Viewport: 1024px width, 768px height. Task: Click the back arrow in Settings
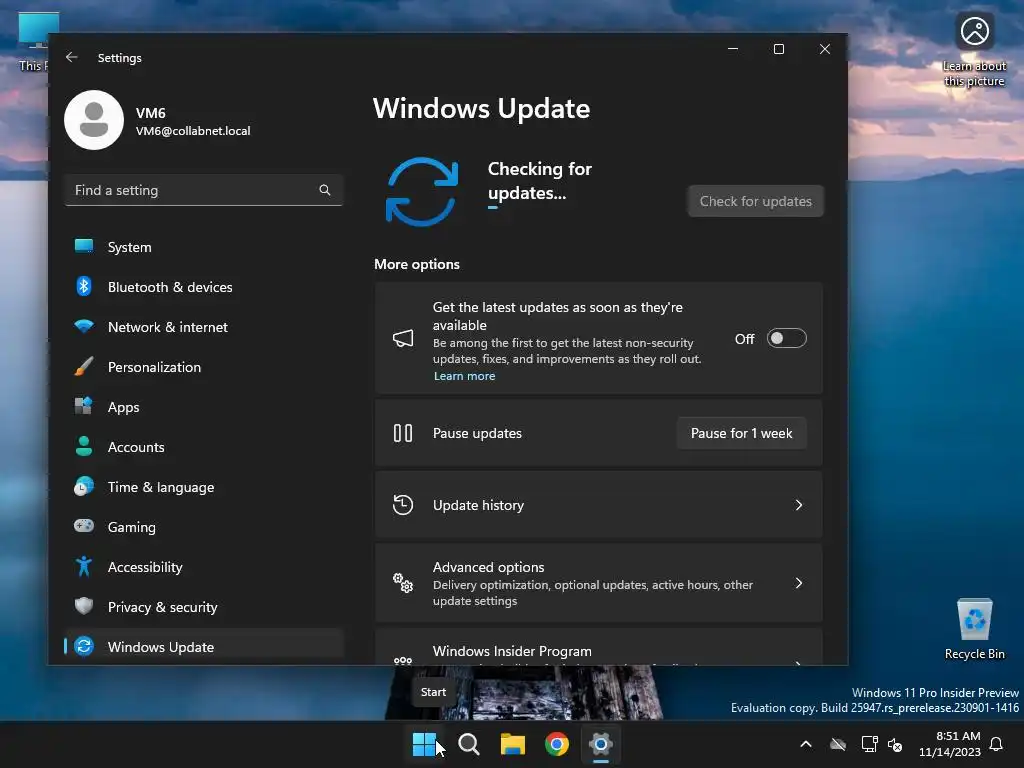pos(72,57)
